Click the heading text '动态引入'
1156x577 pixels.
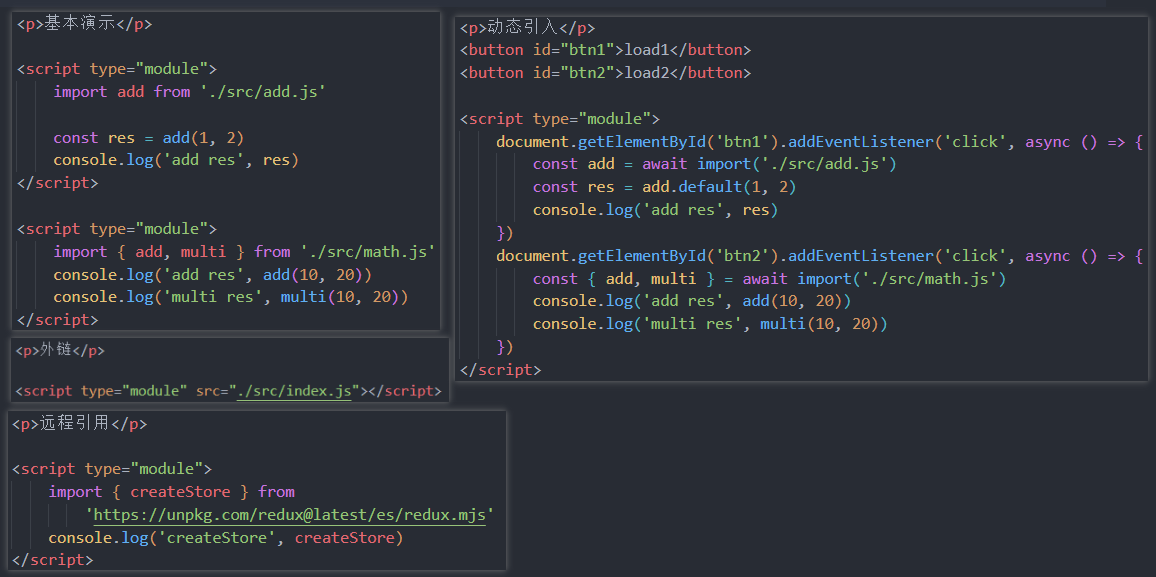click(x=523, y=28)
